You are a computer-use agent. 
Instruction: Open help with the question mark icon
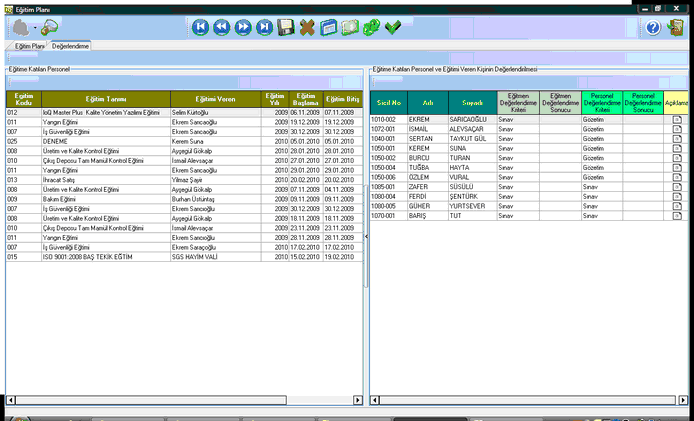point(653,28)
